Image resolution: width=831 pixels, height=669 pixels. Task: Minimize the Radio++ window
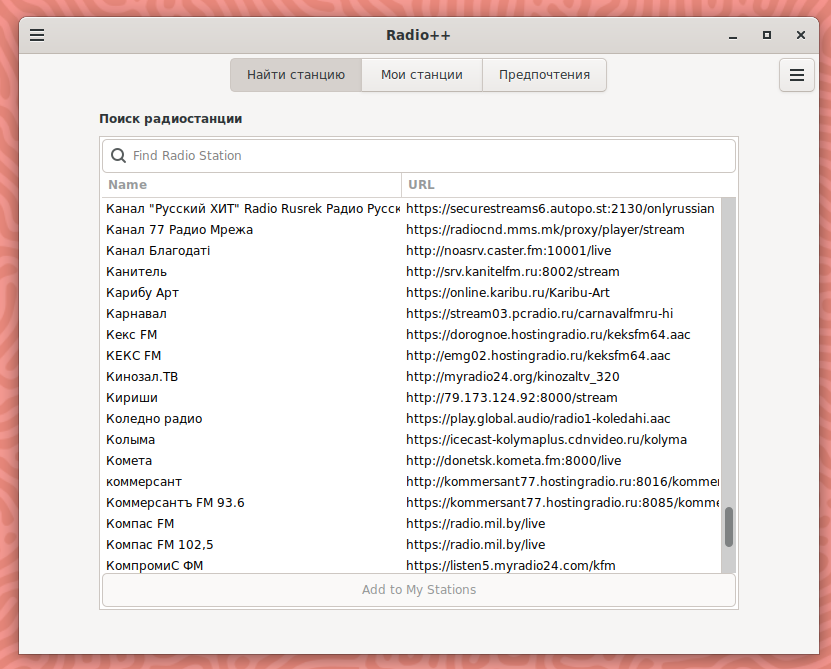coord(733,36)
